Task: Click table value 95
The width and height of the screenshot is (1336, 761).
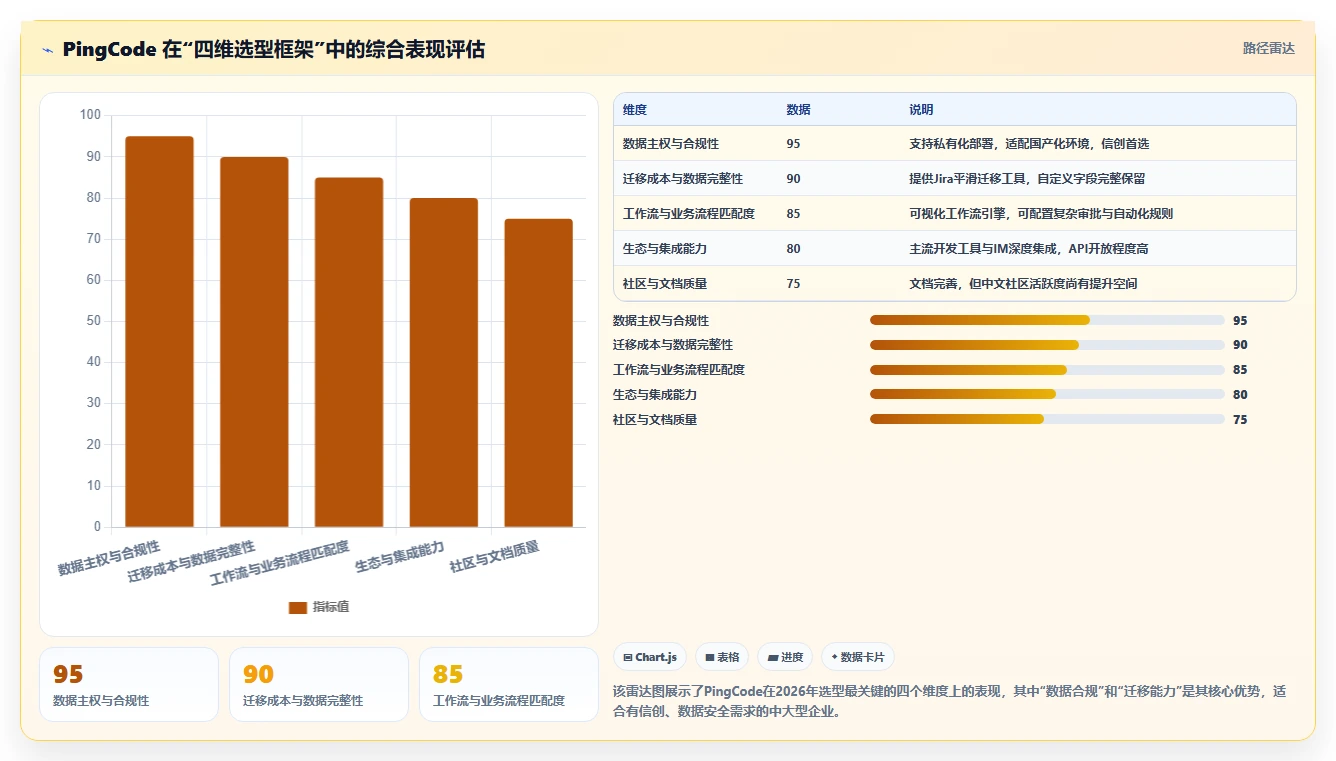Action: point(793,144)
